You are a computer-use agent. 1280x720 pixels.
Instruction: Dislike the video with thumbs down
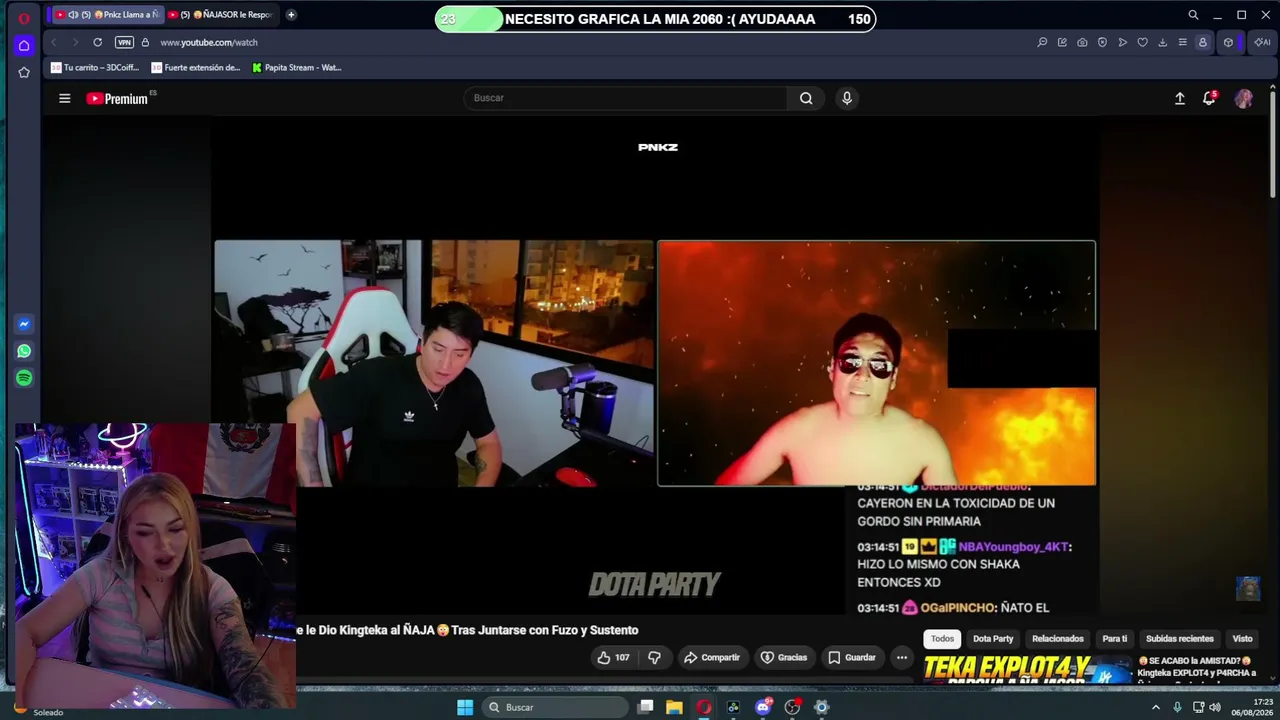click(x=654, y=657)
